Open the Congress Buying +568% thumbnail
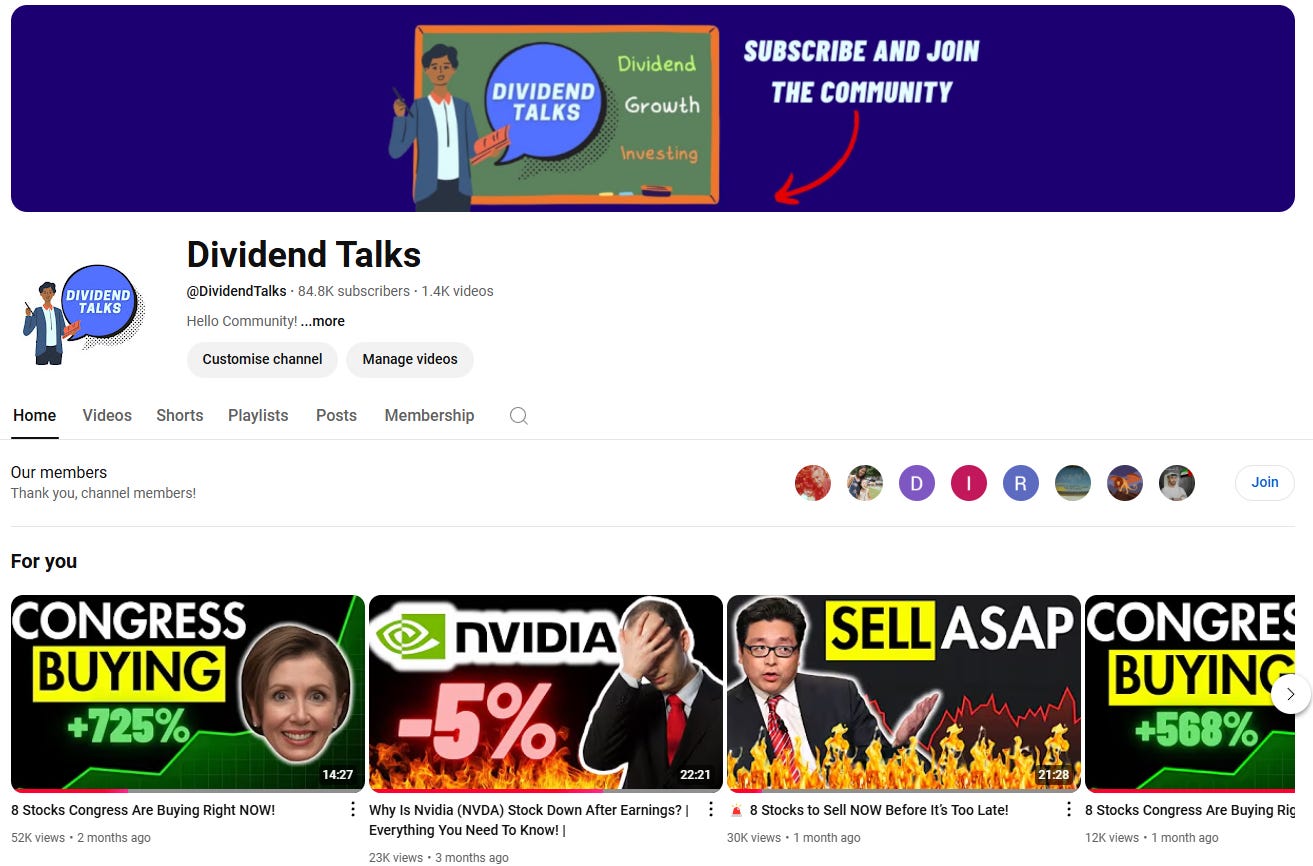This screenshot has width=1313, height=866. point(1190,693)
